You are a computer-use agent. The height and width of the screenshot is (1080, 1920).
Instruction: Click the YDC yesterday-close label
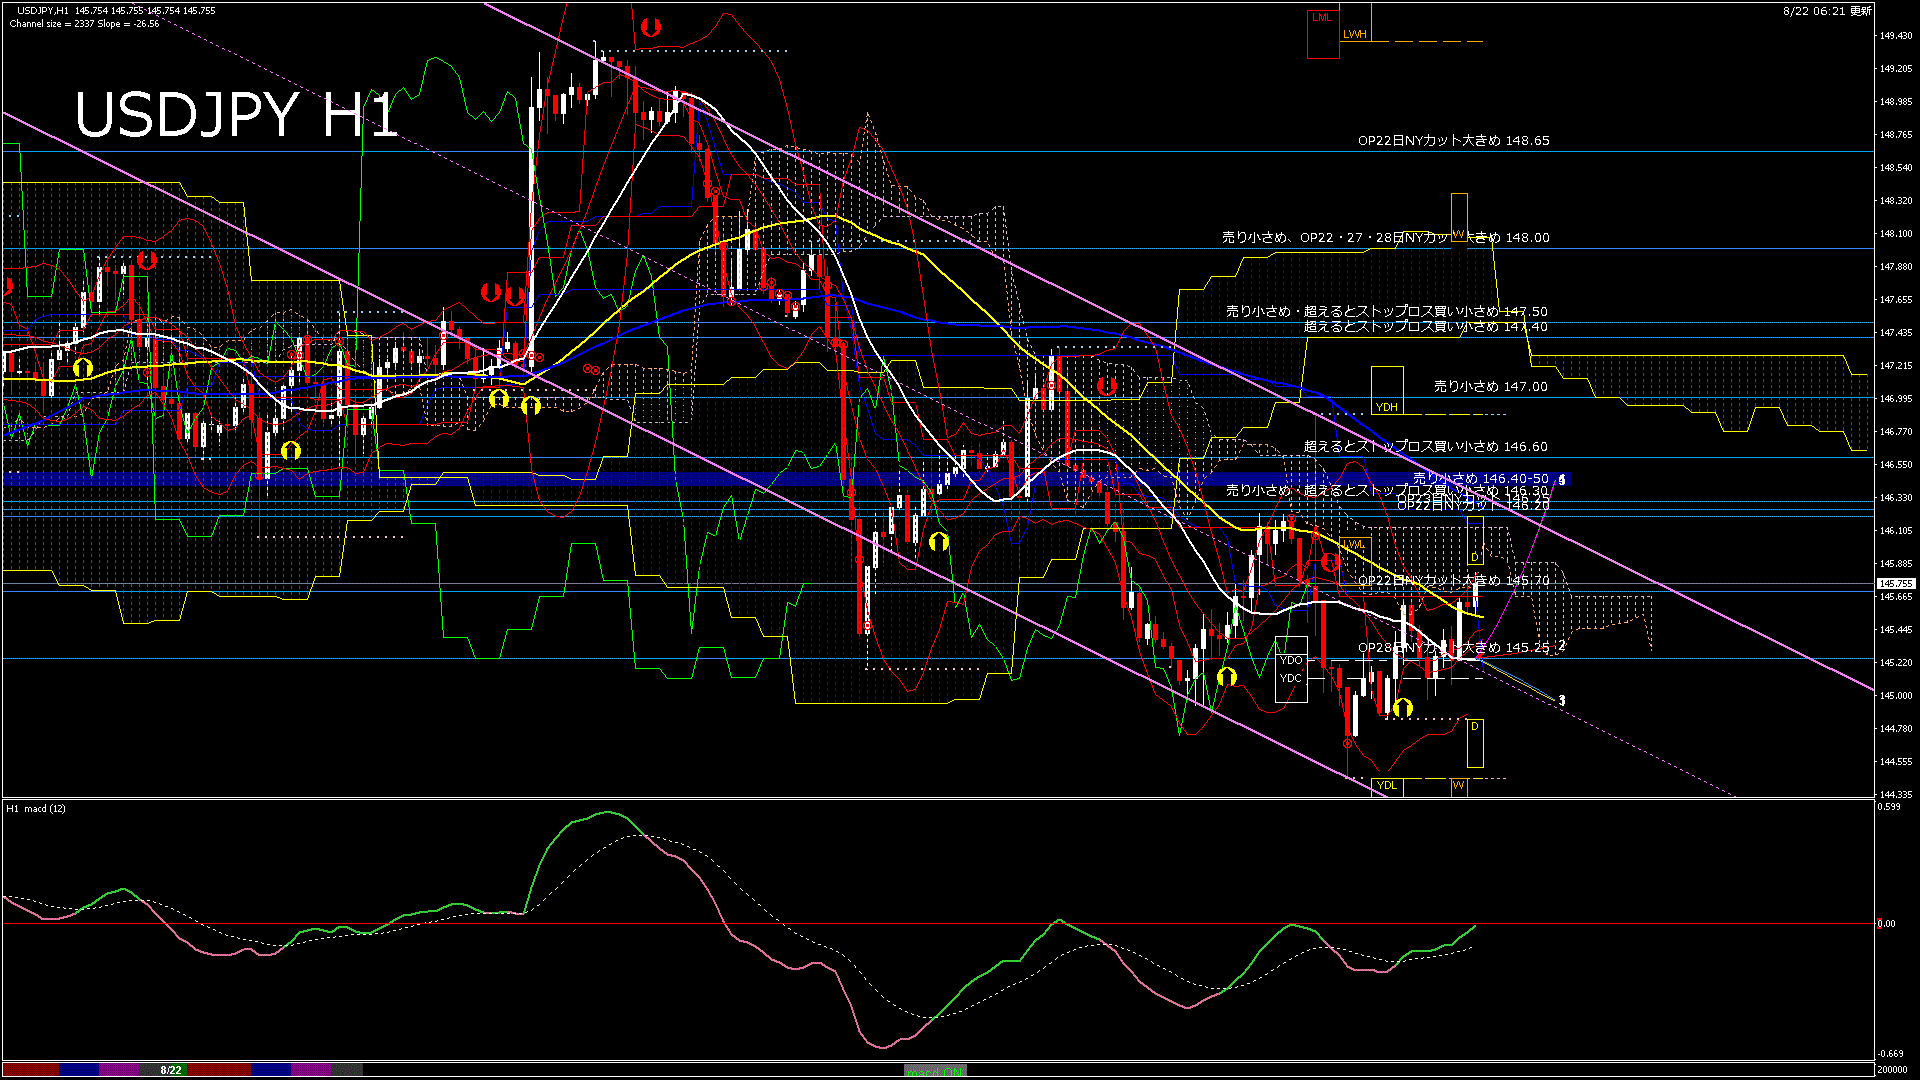(x=1291, y=678)
